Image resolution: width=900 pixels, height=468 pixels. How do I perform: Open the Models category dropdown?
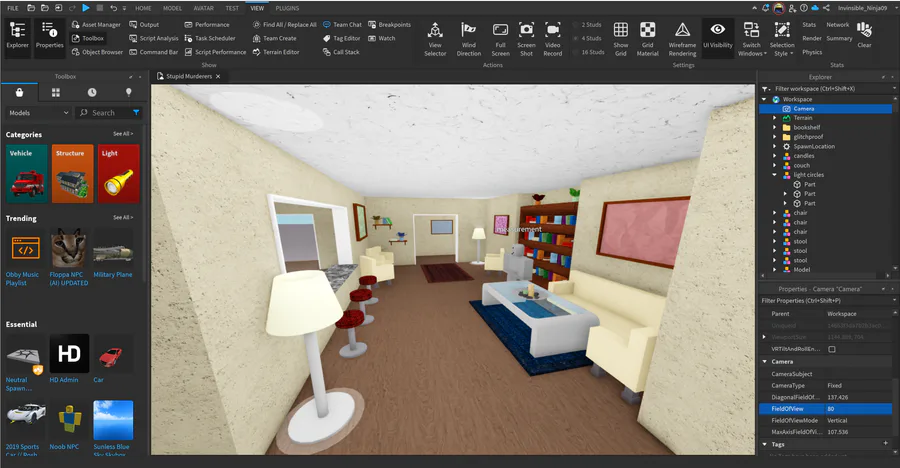[x=38, y=113]
